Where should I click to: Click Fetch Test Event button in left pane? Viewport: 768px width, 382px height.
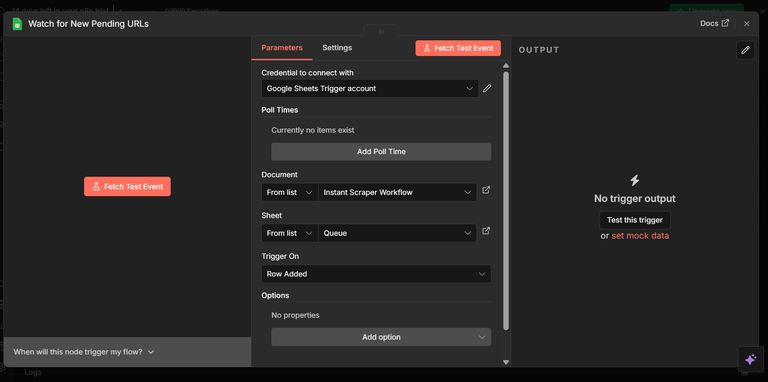tap(127, 187)
